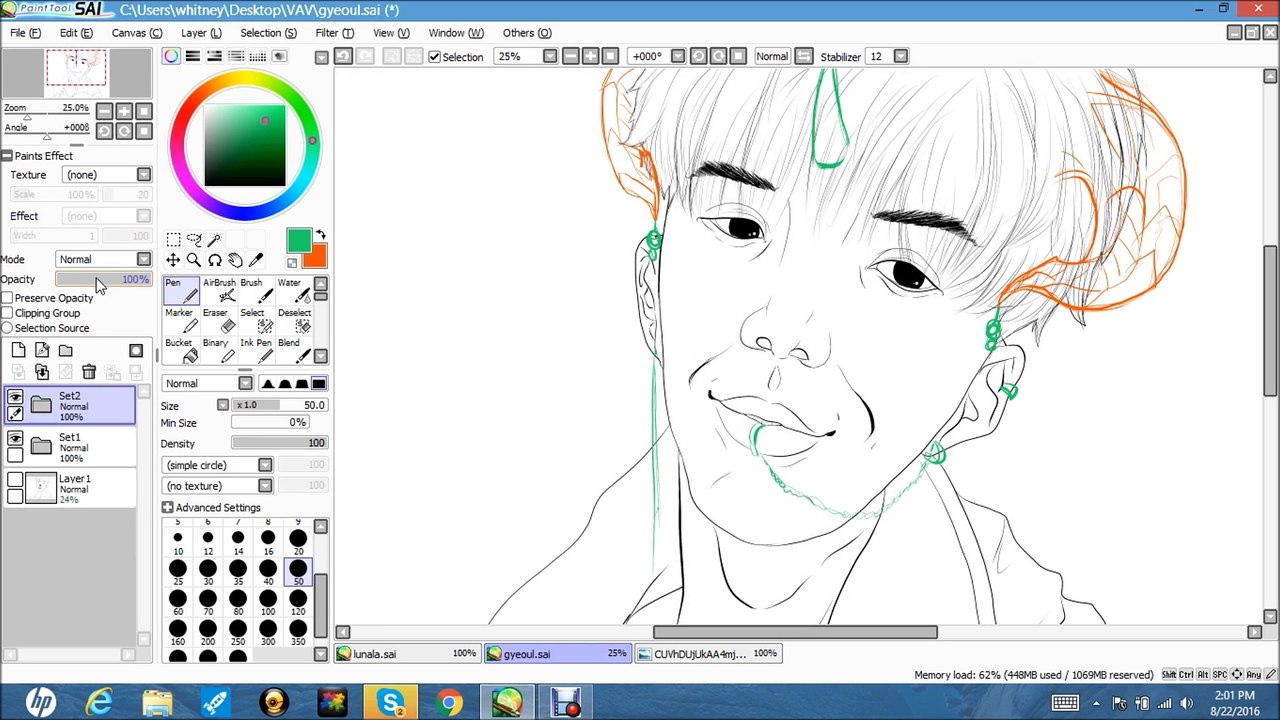Enable Preserve Opacity
The height and width of the screenshot is (720, 1280).
pos(7,298)
